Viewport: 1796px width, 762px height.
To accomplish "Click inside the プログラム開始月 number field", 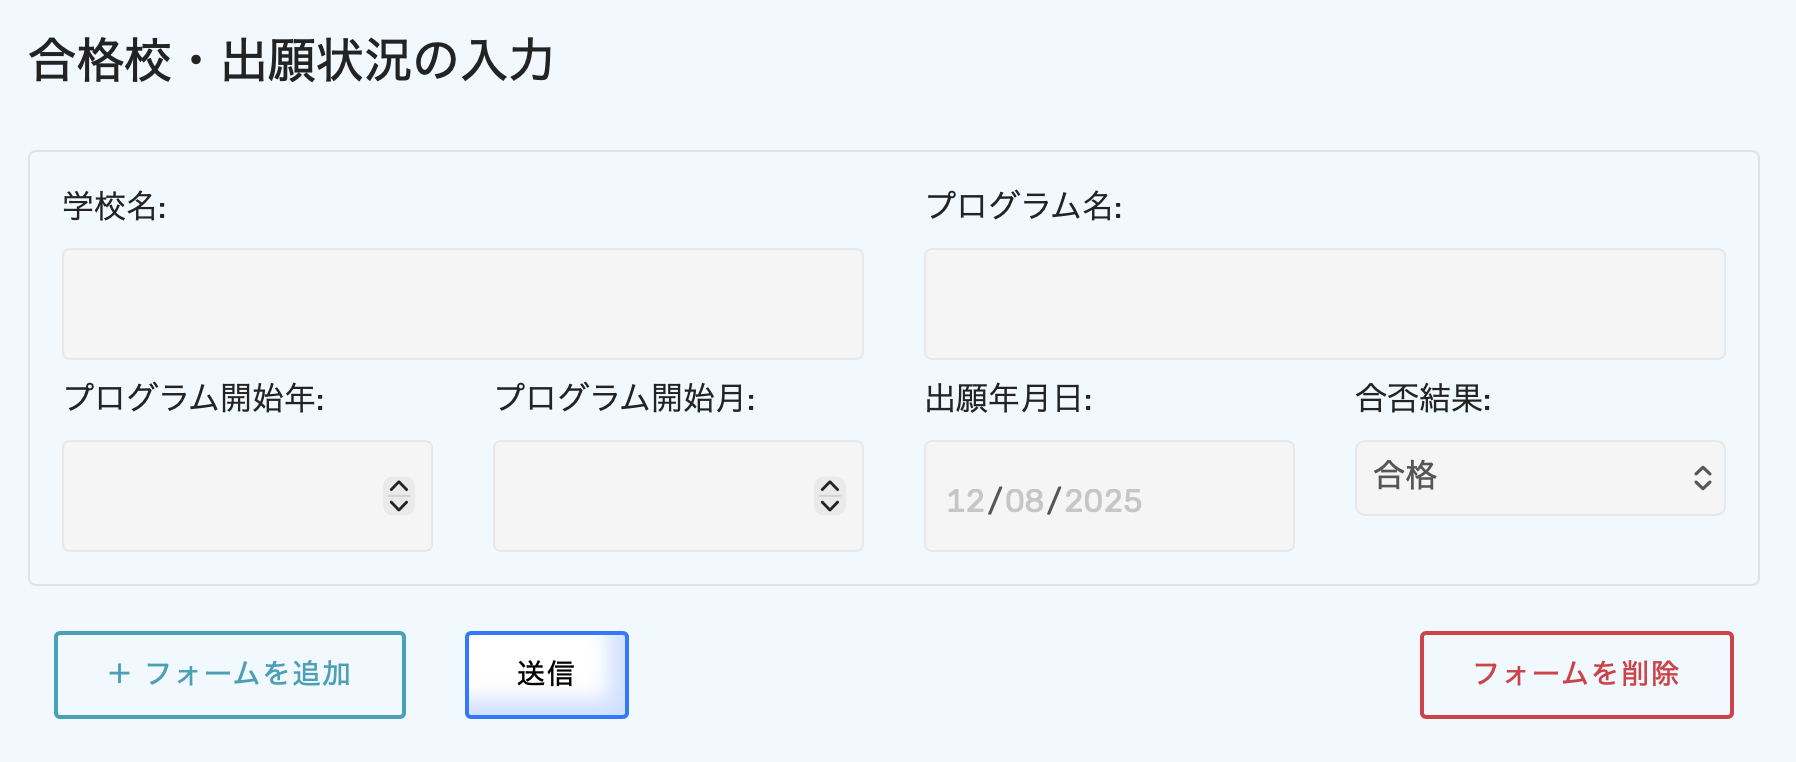I will [x=650, y=496].
